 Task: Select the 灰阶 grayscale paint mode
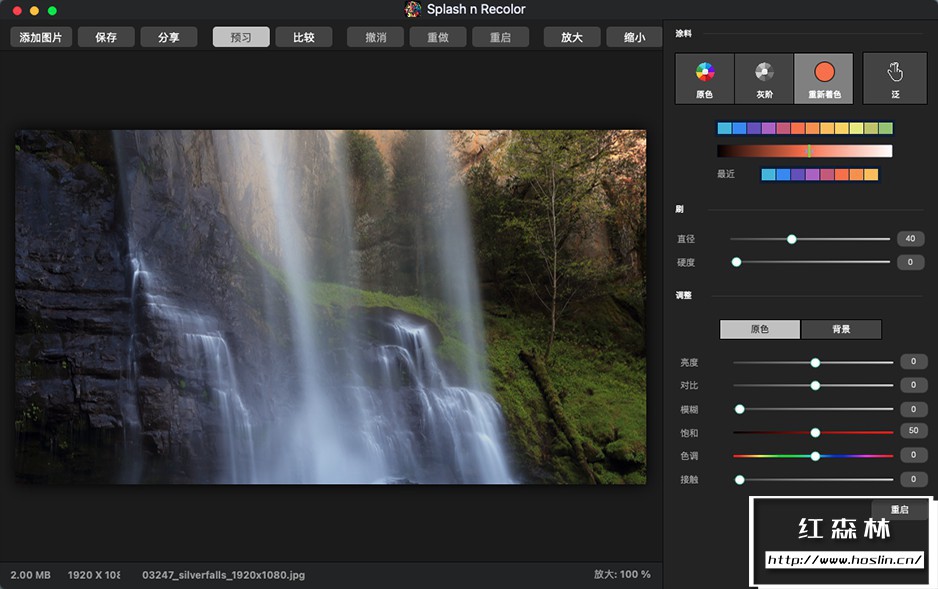(x=764, y=78)
